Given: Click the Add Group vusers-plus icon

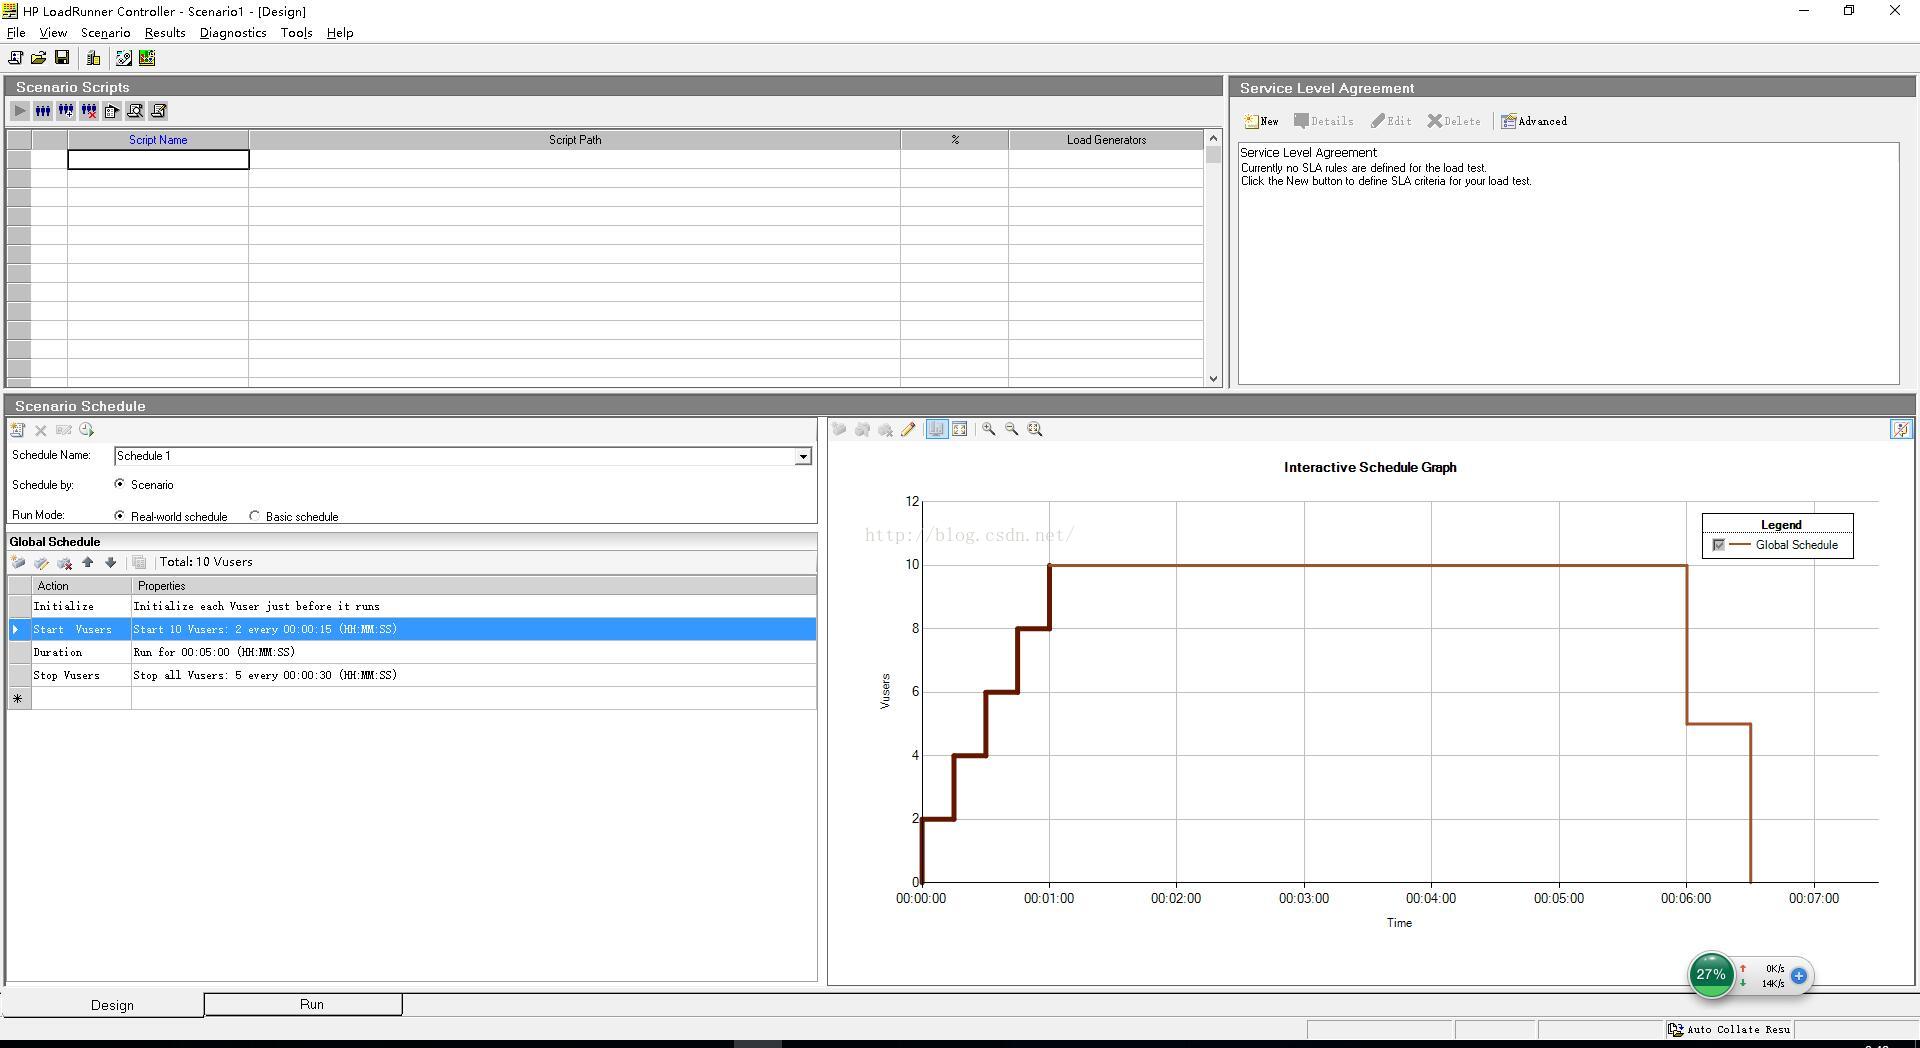Looking at the screenshot, I should coord(66,111).
